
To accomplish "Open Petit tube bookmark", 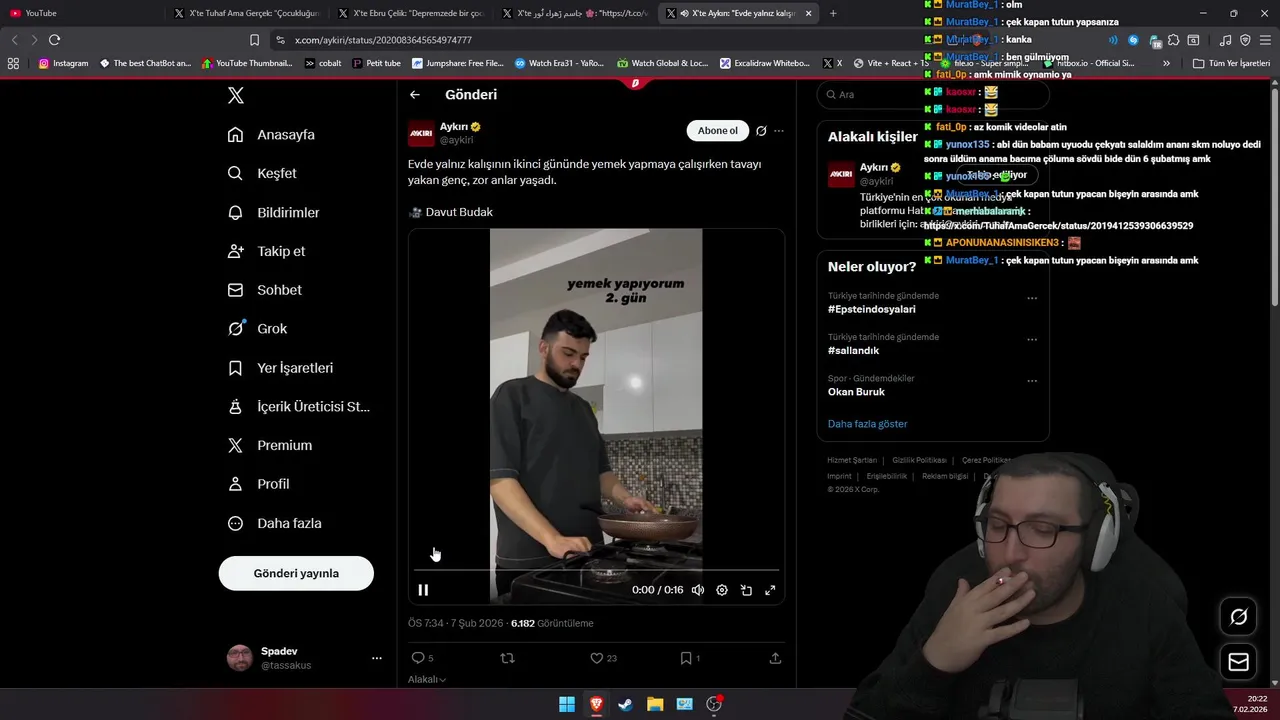I will 377,63.
